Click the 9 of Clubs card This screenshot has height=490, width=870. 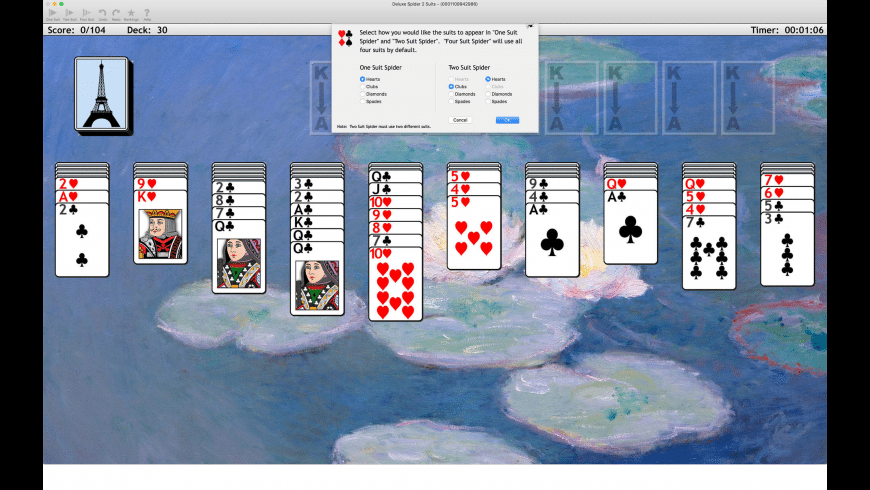coord(552,184)
